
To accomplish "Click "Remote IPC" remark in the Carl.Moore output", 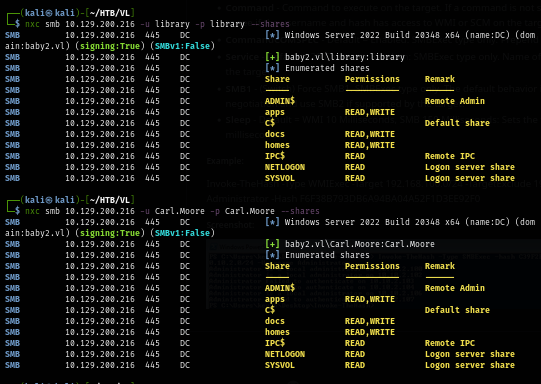I will pyautogui.click(x=450, y=343).
